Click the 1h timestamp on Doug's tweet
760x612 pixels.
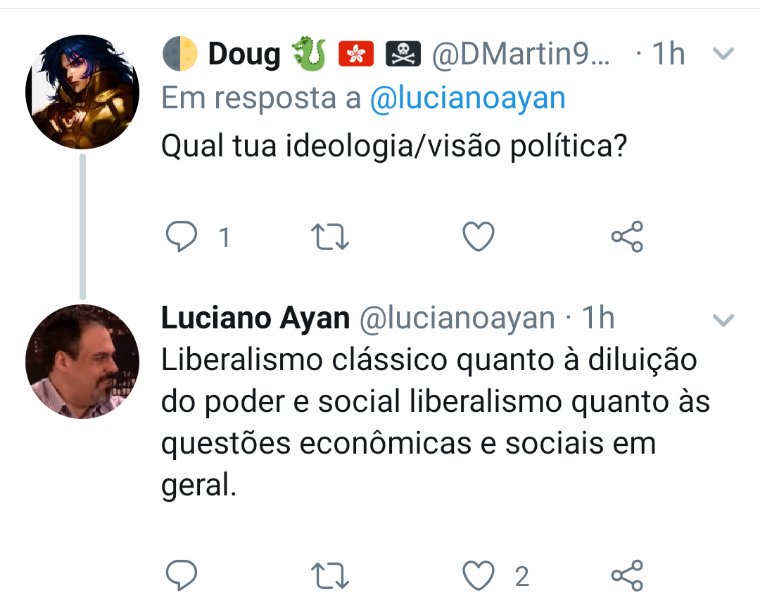coord(668,54)
